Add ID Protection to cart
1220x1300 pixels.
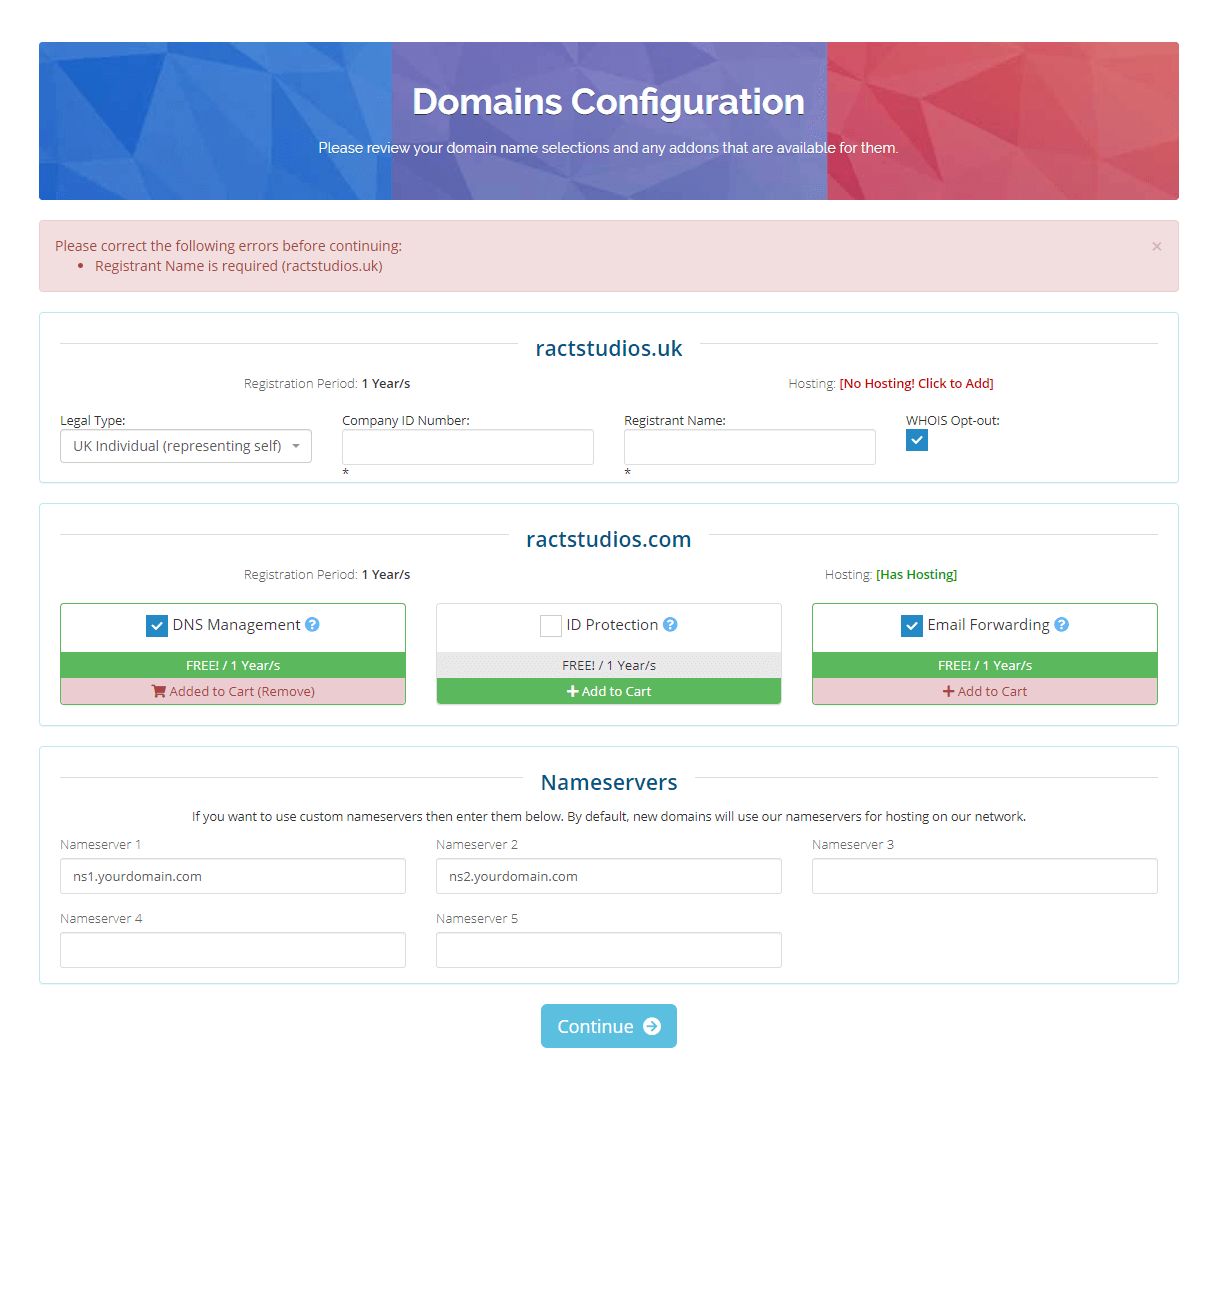pos(609,692)
